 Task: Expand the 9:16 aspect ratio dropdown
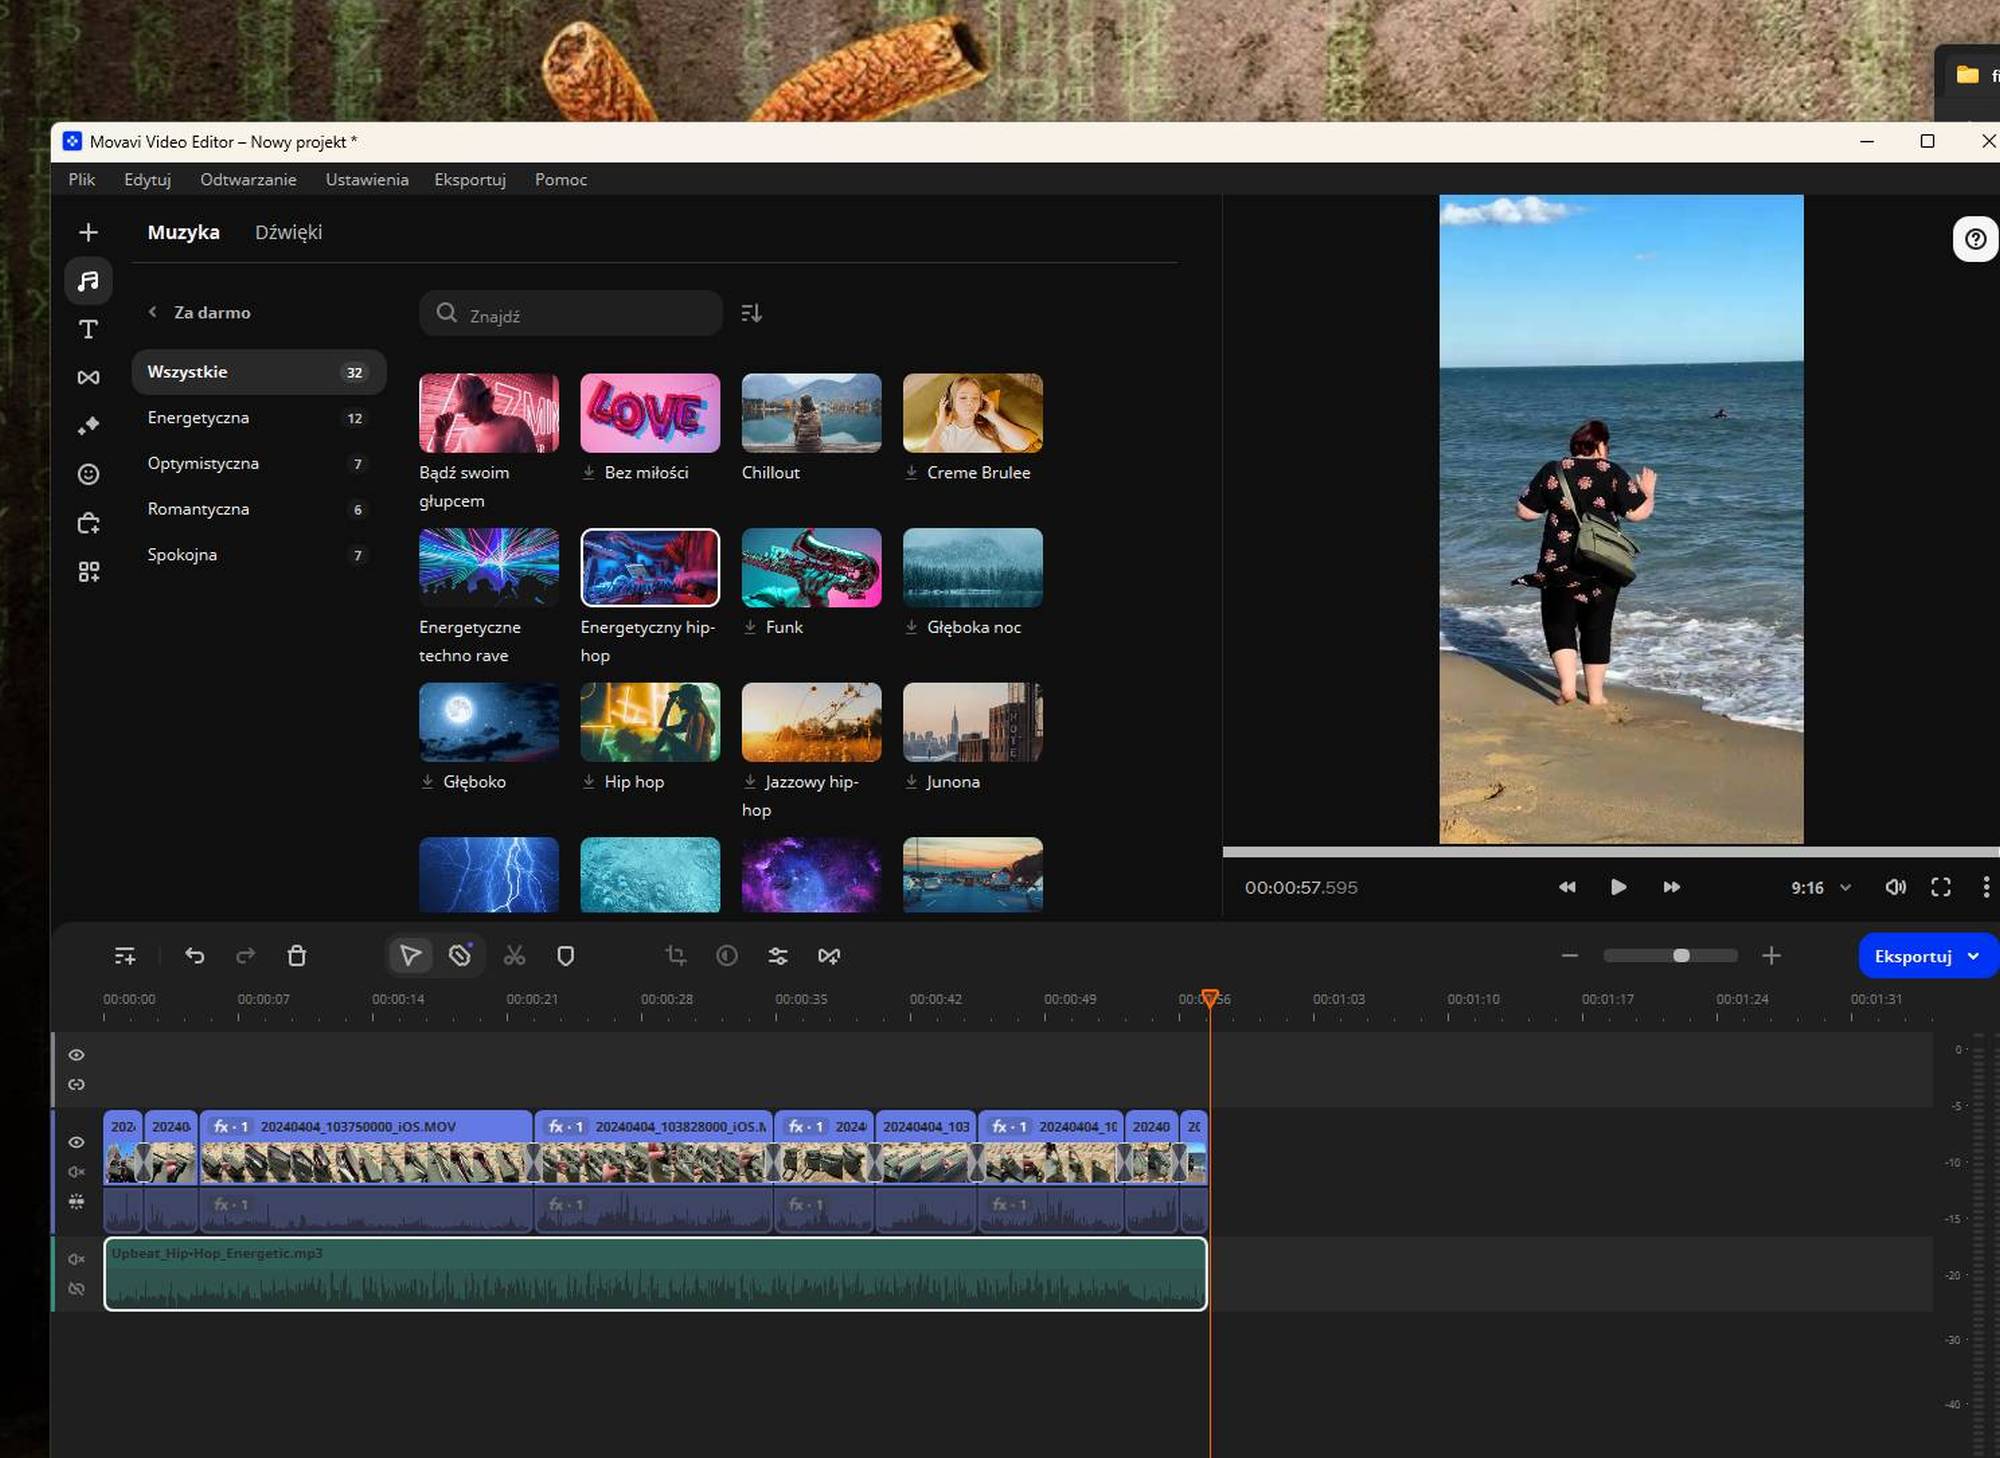[x=1846, y=887]
